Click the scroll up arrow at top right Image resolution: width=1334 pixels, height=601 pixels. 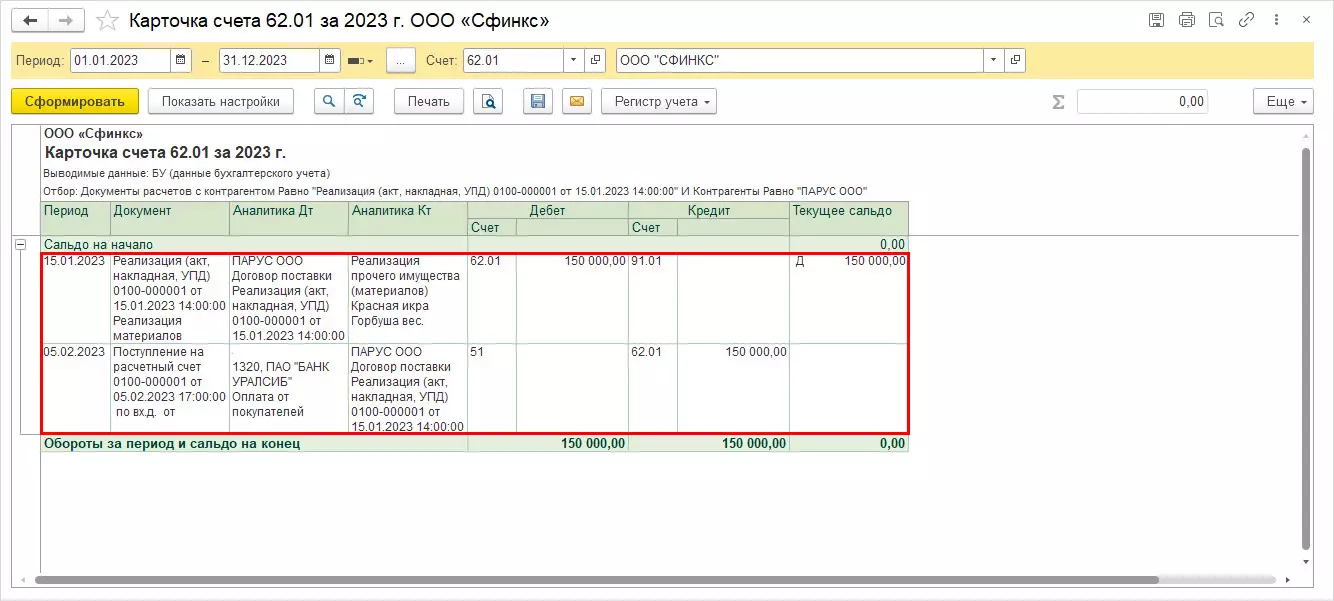click(x=1306, y=134)
